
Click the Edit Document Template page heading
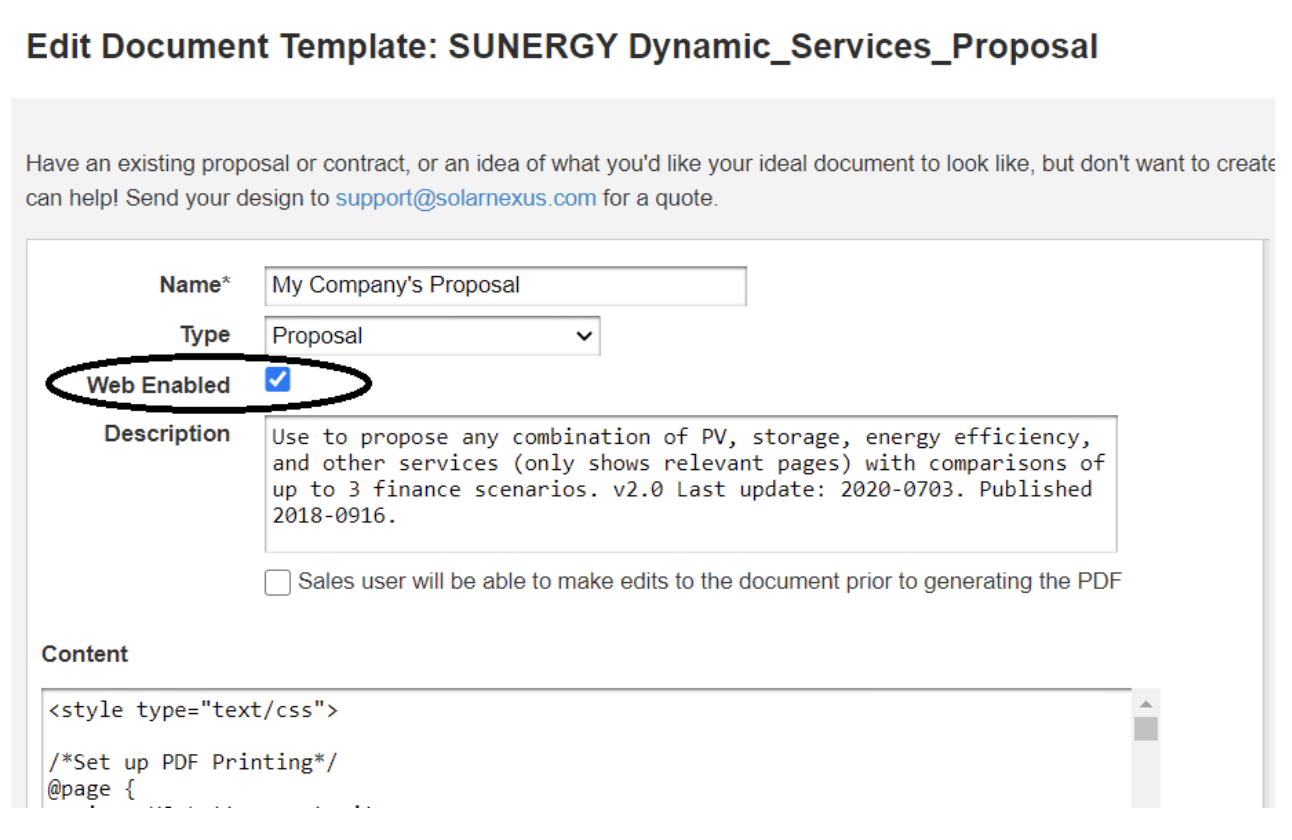point(562,47)
